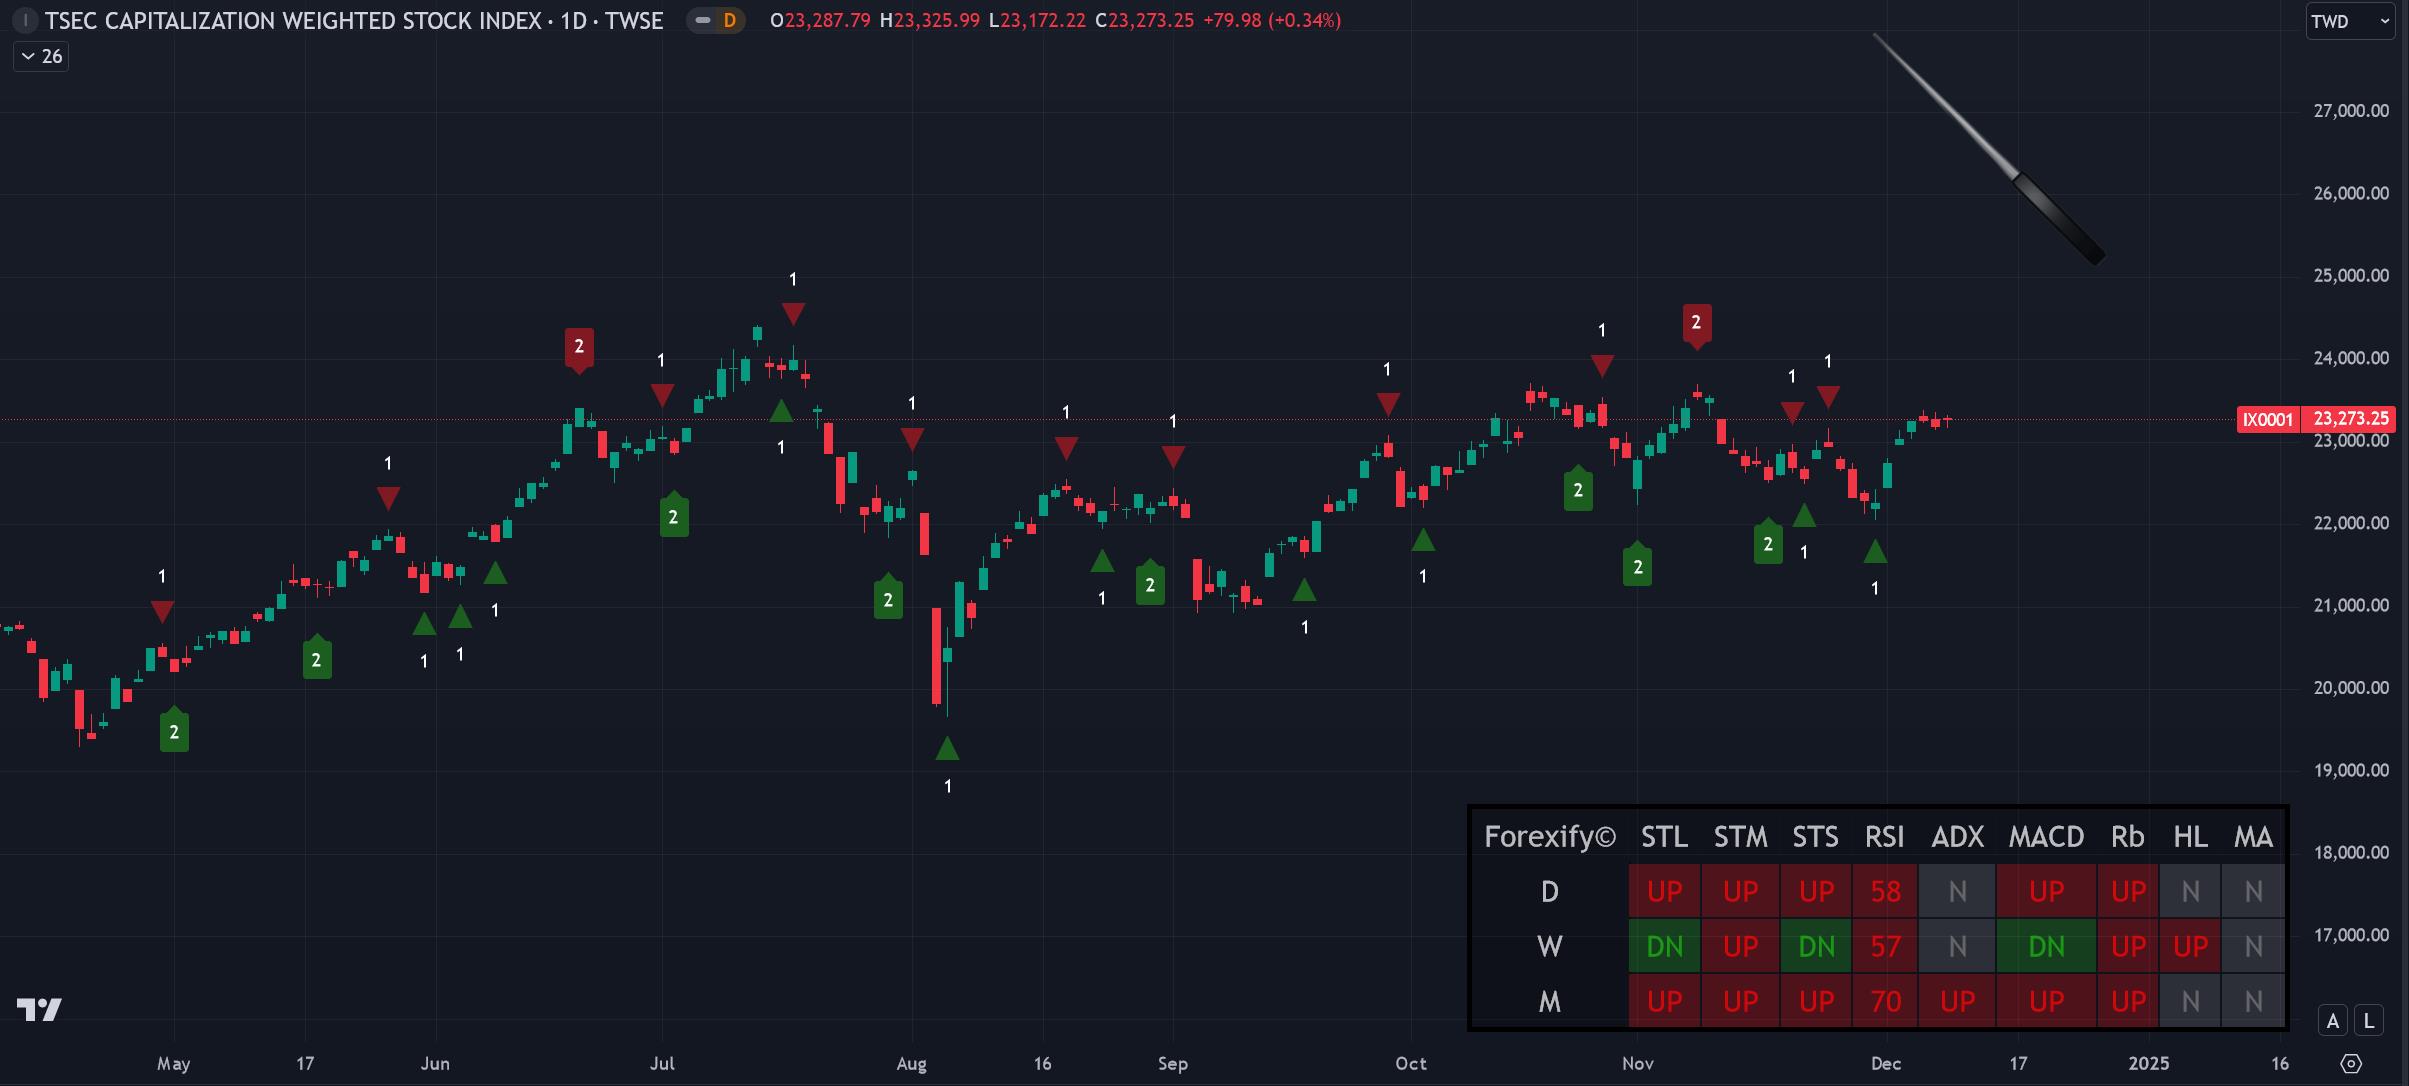This screenshot has height=1086, width=2409.
Task: Click the IX0001 price label on the axis
Action: [x=2268, y=419]
